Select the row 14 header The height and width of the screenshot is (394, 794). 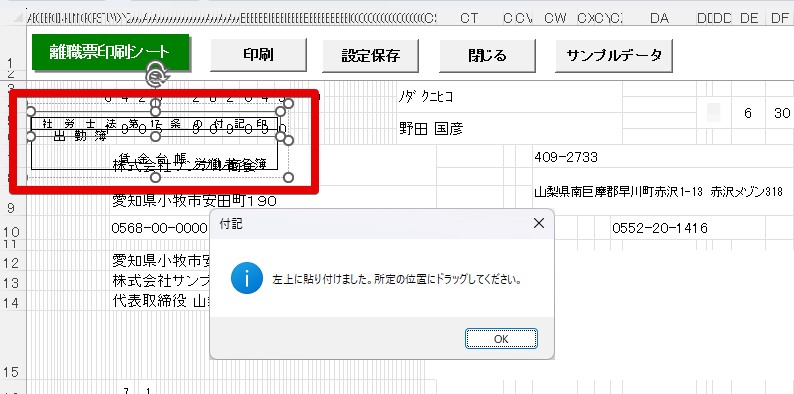13,302
